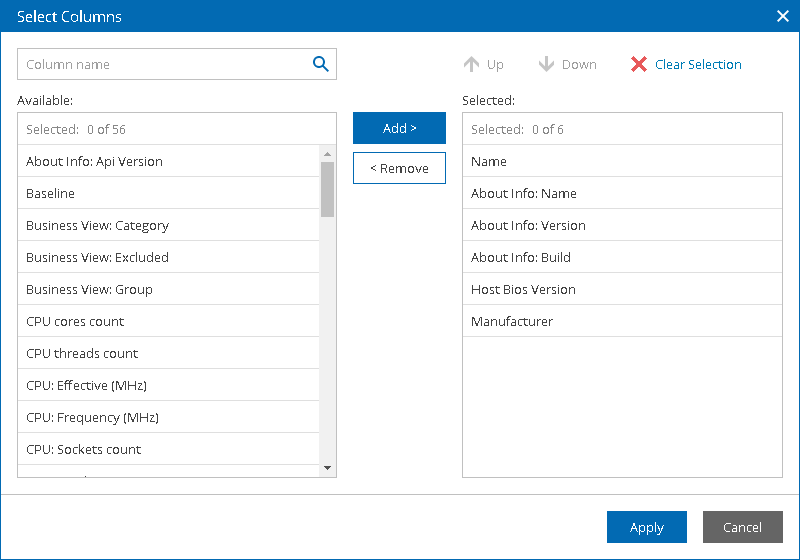Apply the column selection
This screenshot has height=560, width=800.
tap(646, 527)
